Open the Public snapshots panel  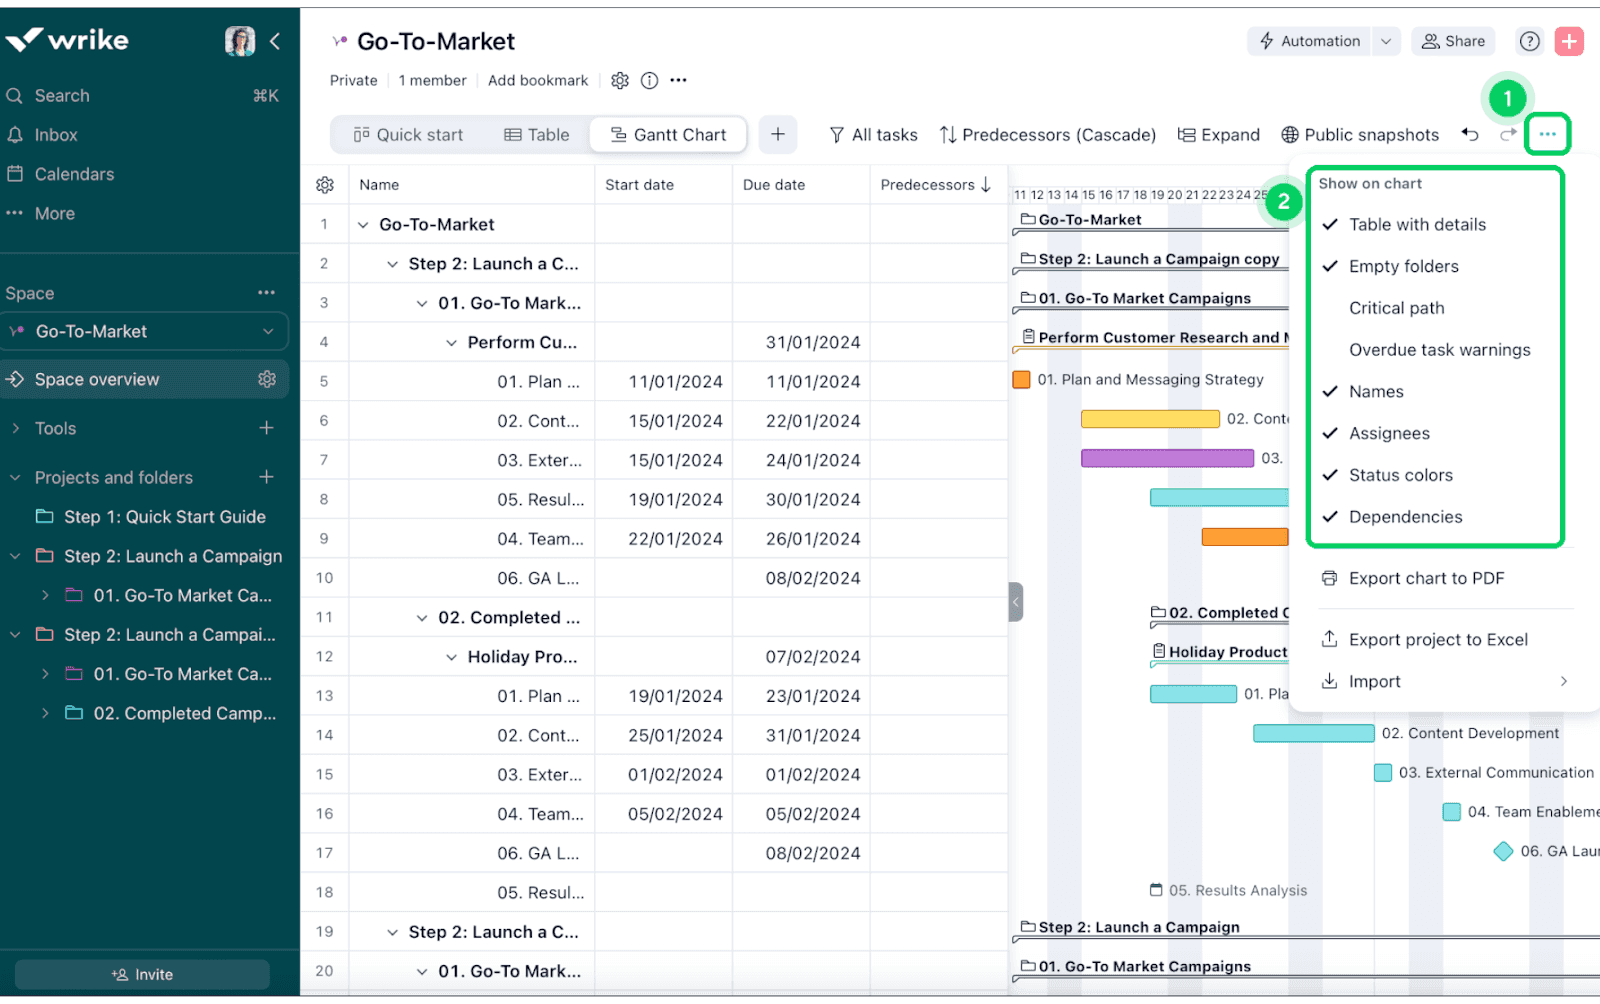tap(1360, 134)
